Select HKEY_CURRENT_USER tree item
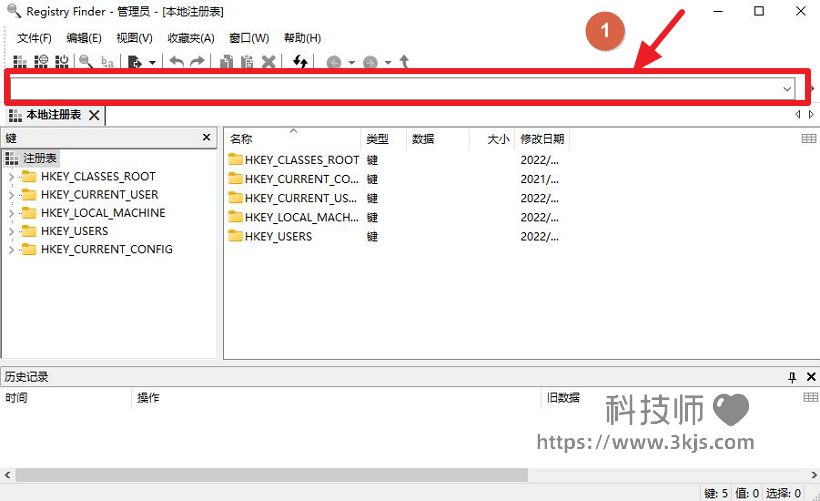The width and height of the screenshot is (820, 501). tap(99, 195)
